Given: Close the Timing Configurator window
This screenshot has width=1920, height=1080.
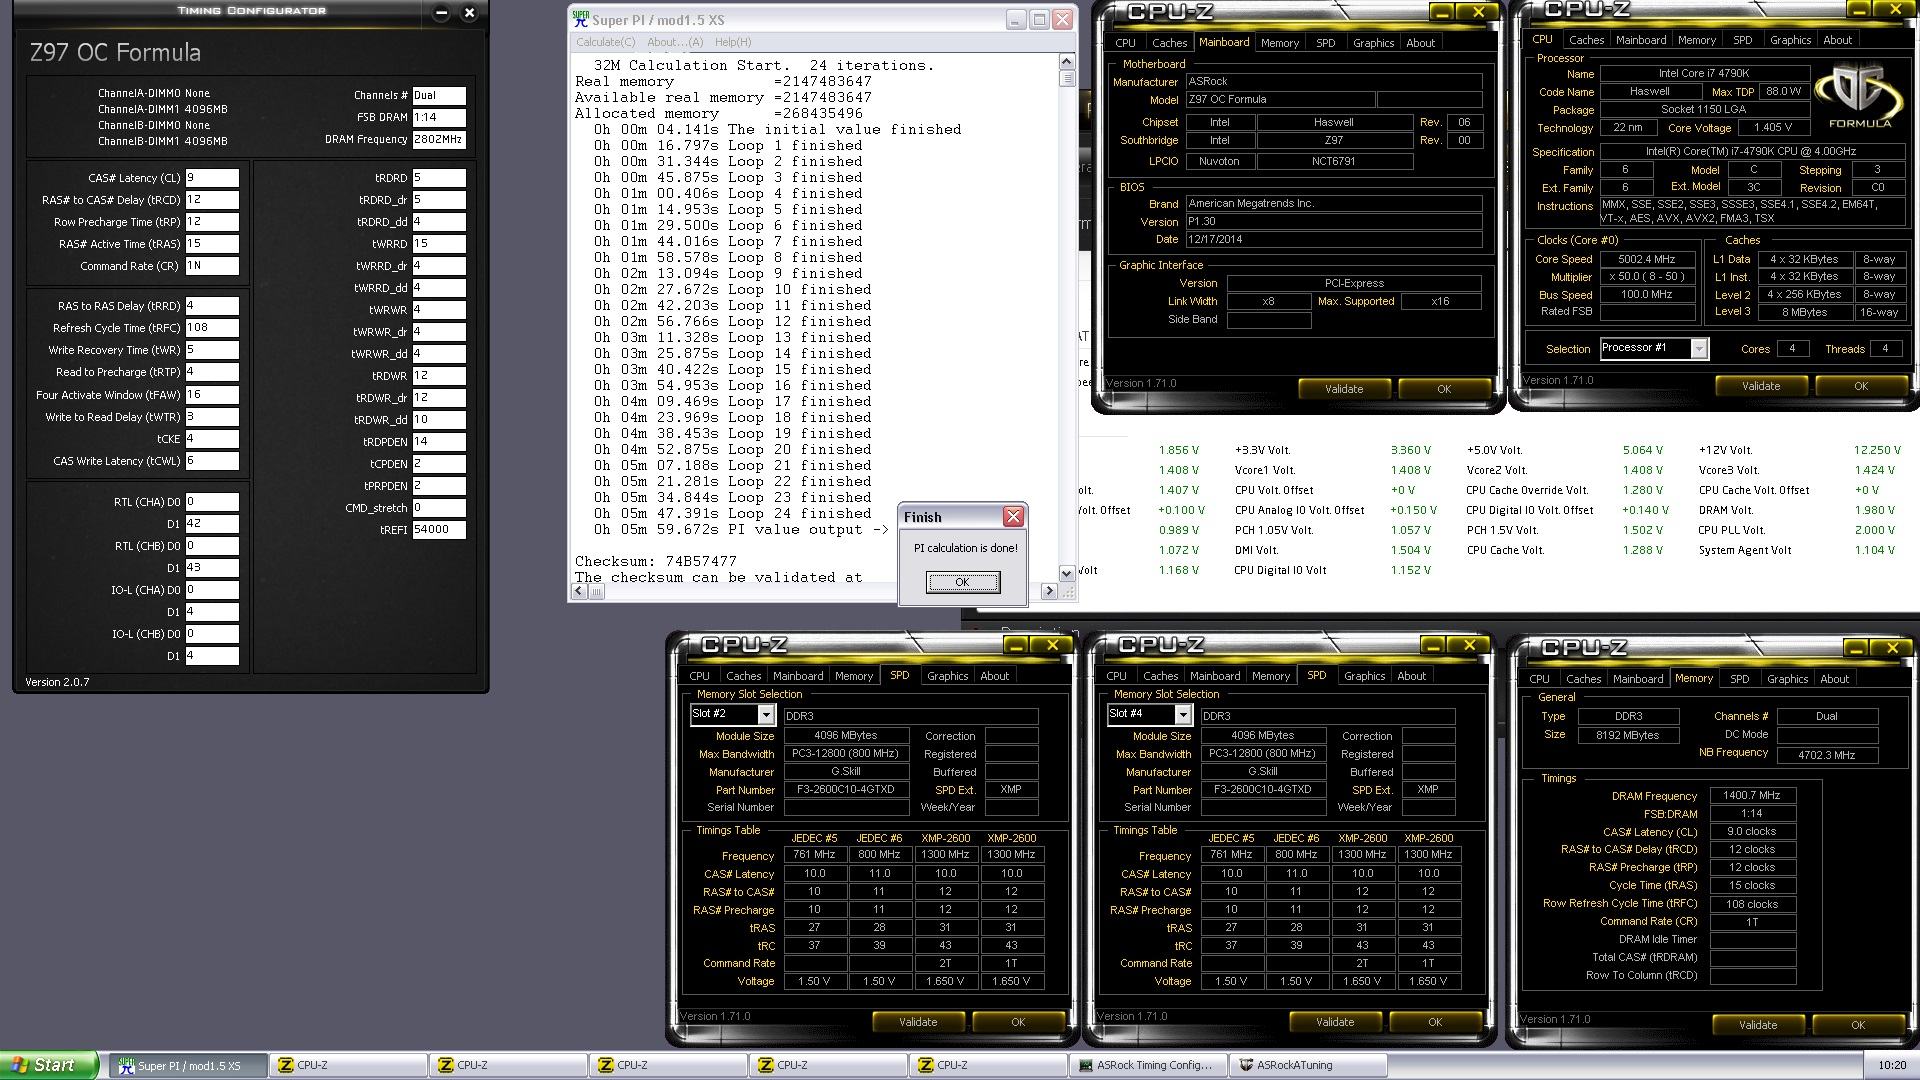Looking at the screenshot, I should click(x=470, y=13).
